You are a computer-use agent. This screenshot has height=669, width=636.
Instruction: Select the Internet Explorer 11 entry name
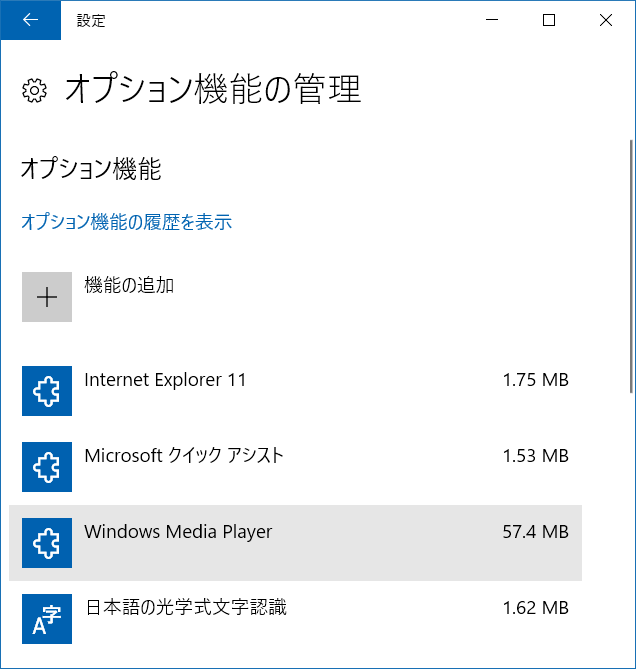point(166,380)
